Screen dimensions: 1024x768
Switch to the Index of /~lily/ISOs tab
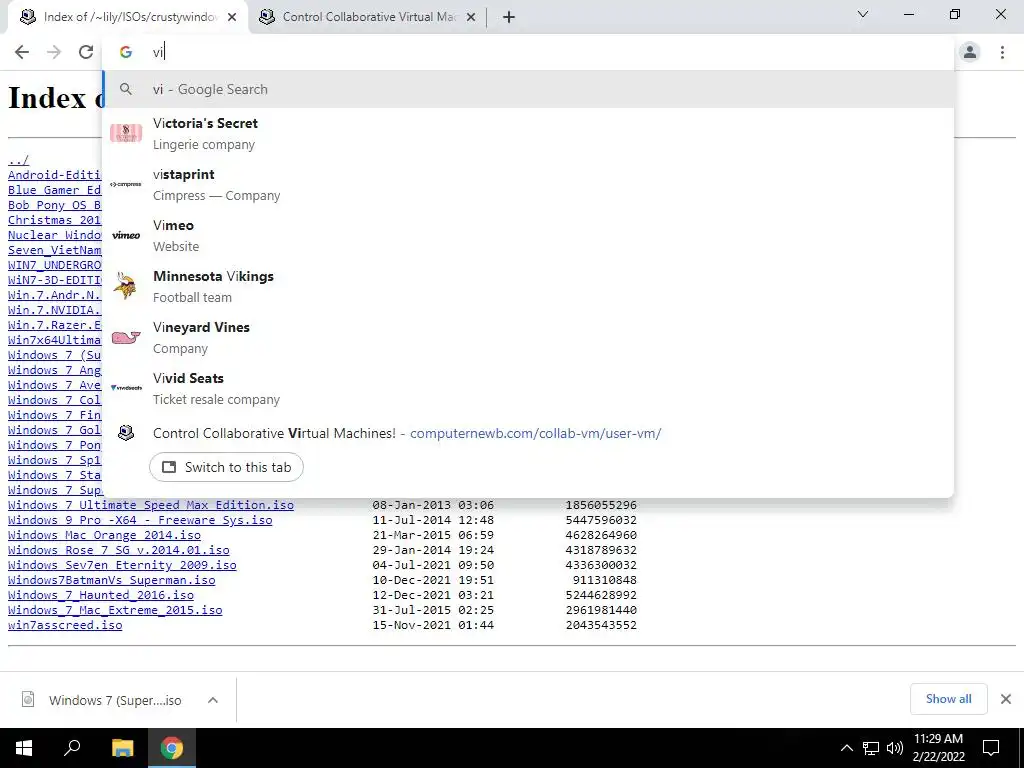pyautogui.click(x=127, y=18)
